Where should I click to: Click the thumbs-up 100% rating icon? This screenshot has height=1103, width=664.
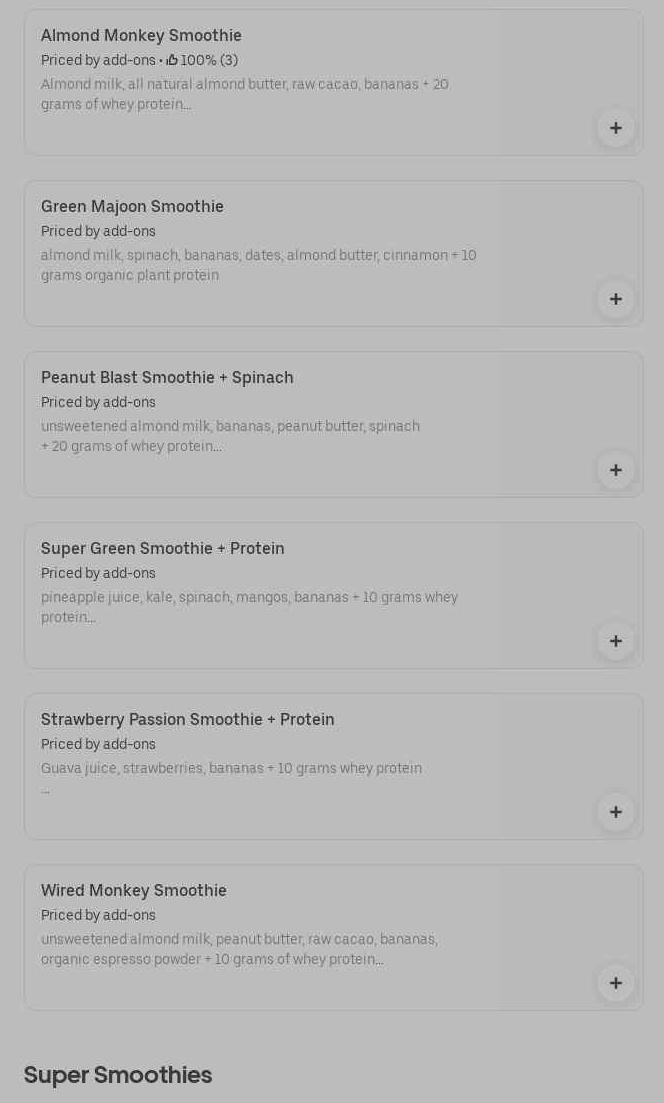pos(172,61)
